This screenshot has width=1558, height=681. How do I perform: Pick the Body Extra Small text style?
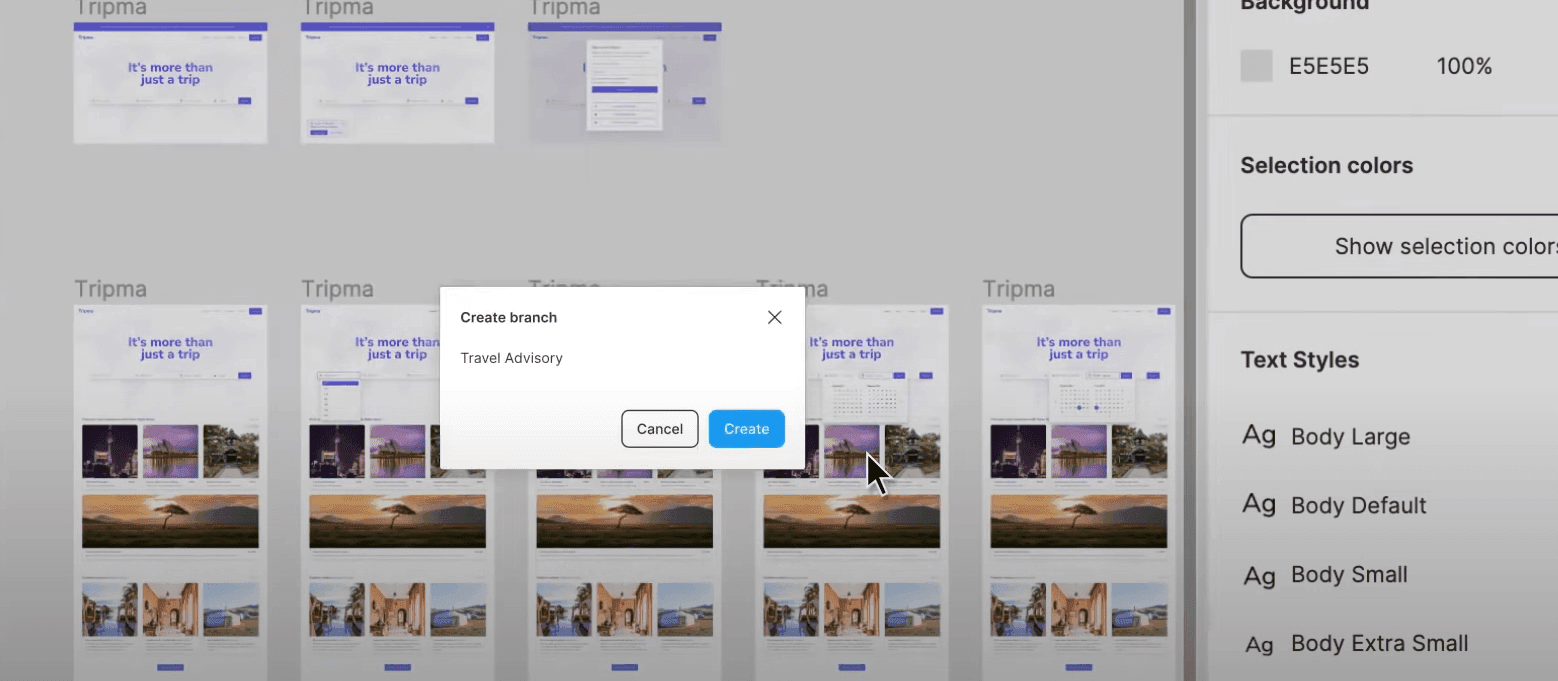[1379, 644]
